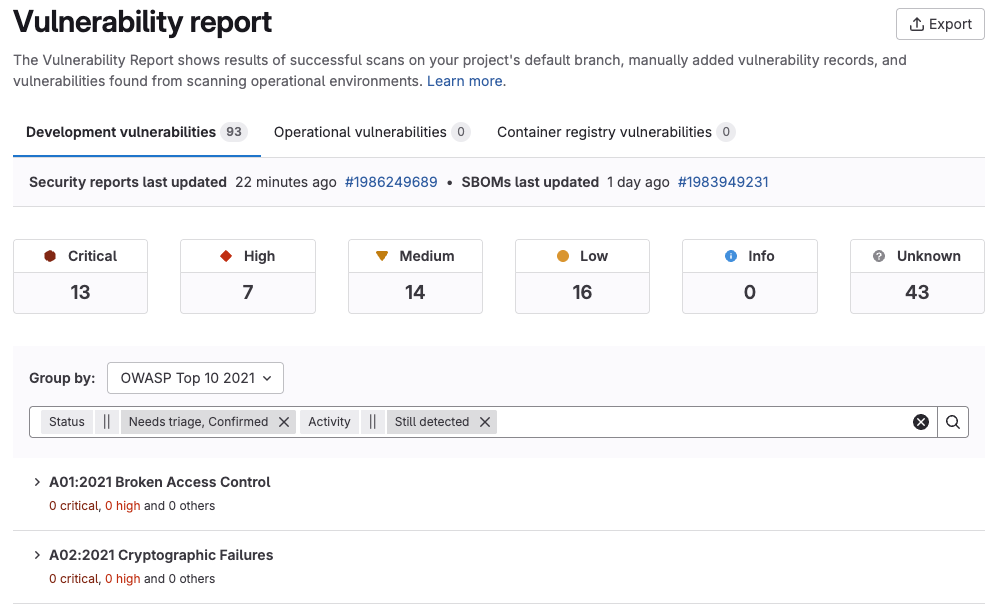This screenshot has height=611, width=998.
Task: Open pipeline #1986249689
Action: [x=391, y=182]
